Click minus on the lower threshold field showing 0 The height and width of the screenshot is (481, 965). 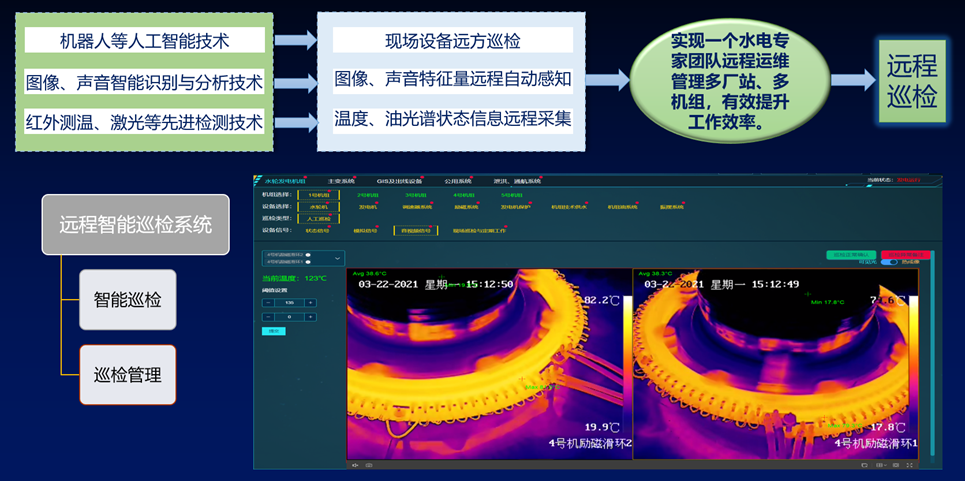(269, 317)
